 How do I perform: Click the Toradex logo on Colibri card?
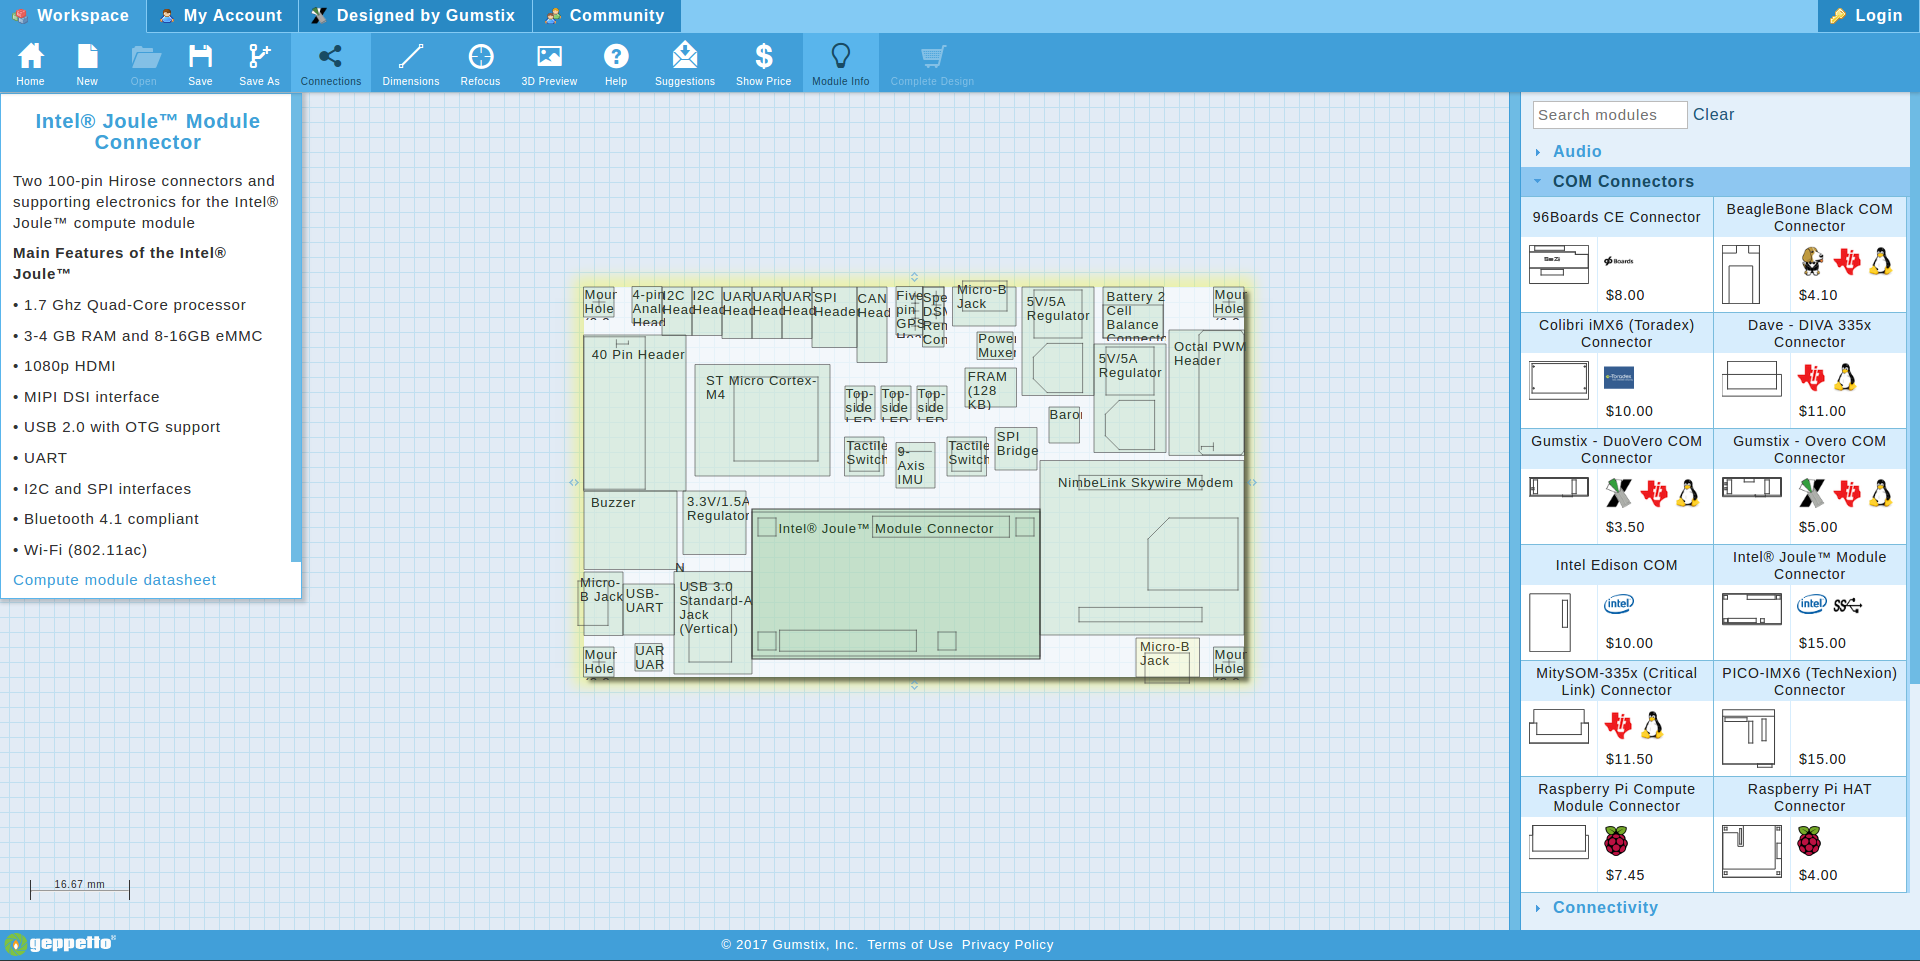(1619, 378)
